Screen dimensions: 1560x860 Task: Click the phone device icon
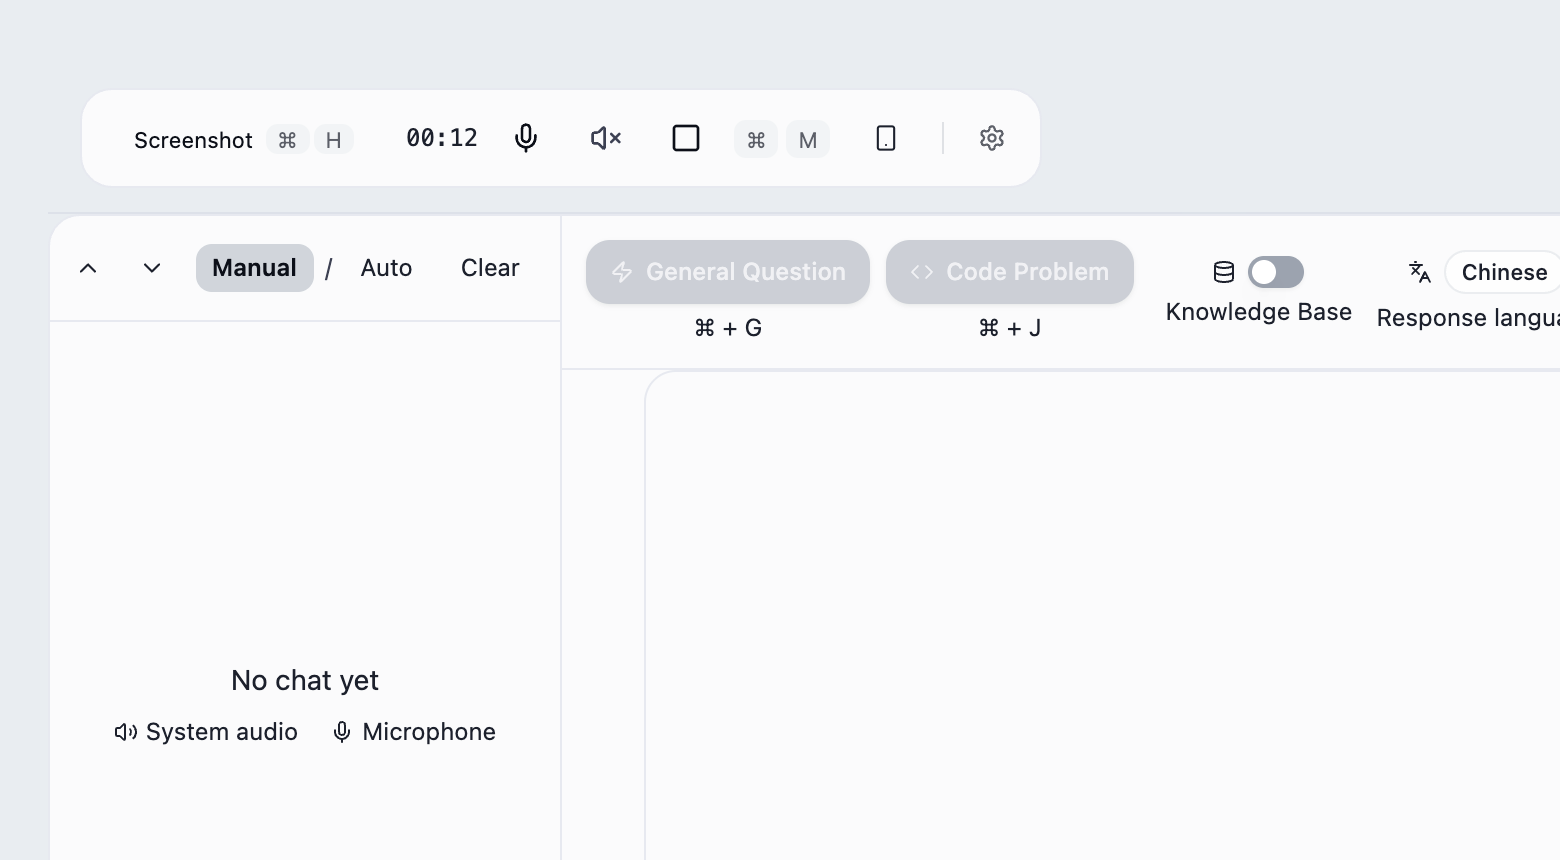(886, 138)
